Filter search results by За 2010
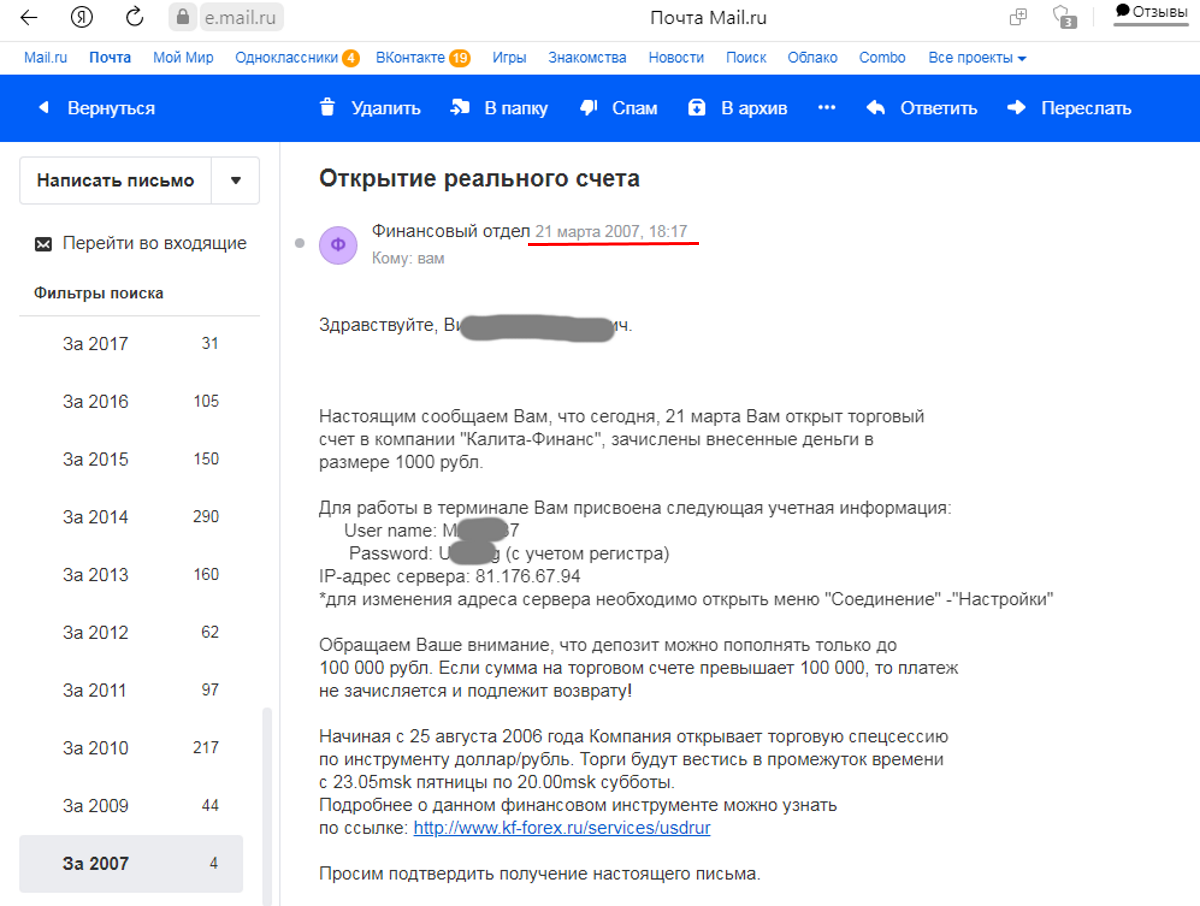This screenshot has width=1200, height=906. (131, 749)
